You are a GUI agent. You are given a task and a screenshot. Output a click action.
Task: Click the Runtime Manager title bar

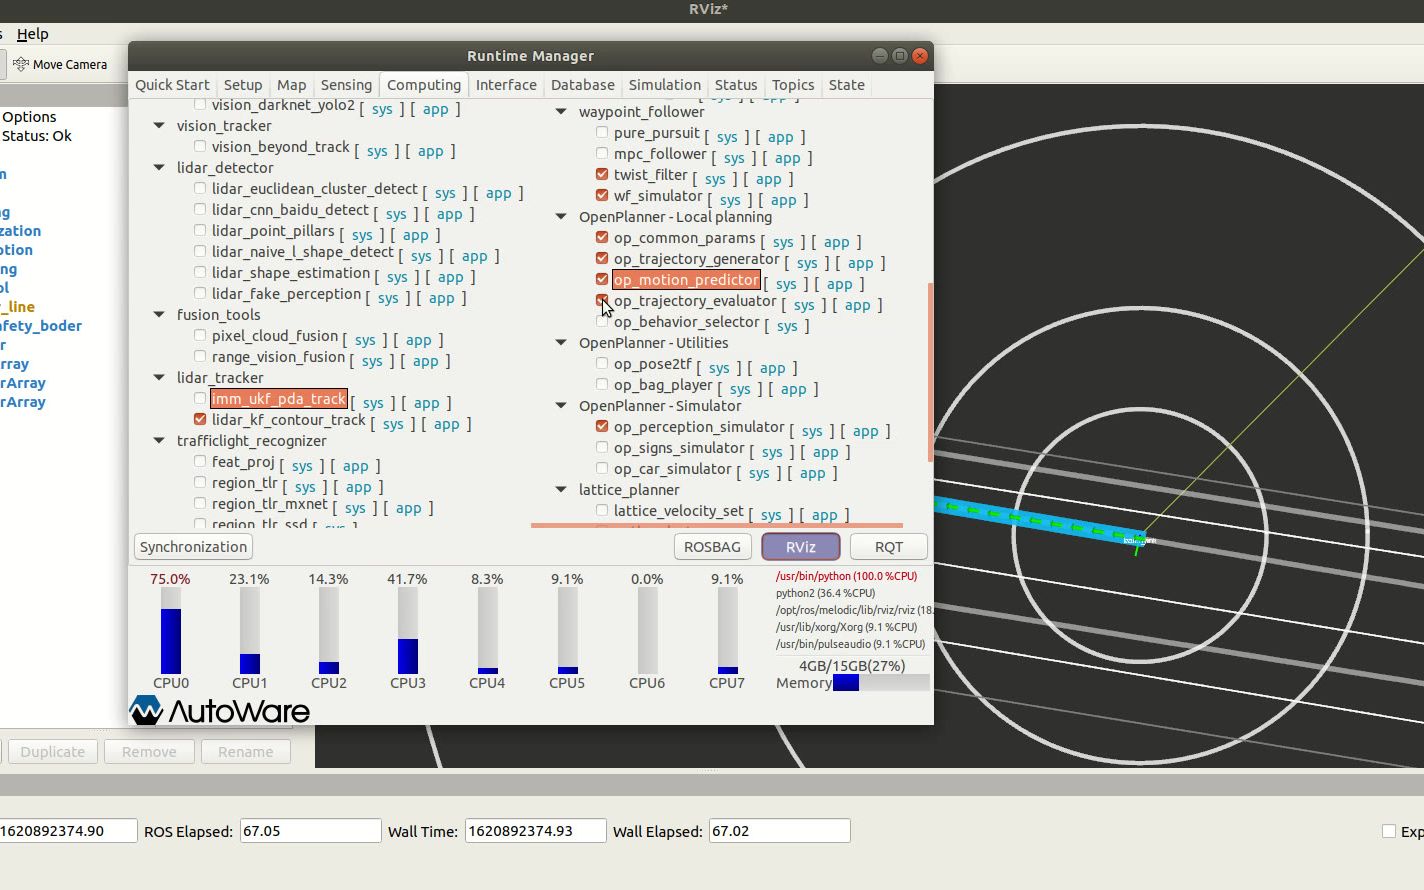[x=530, y=56]
